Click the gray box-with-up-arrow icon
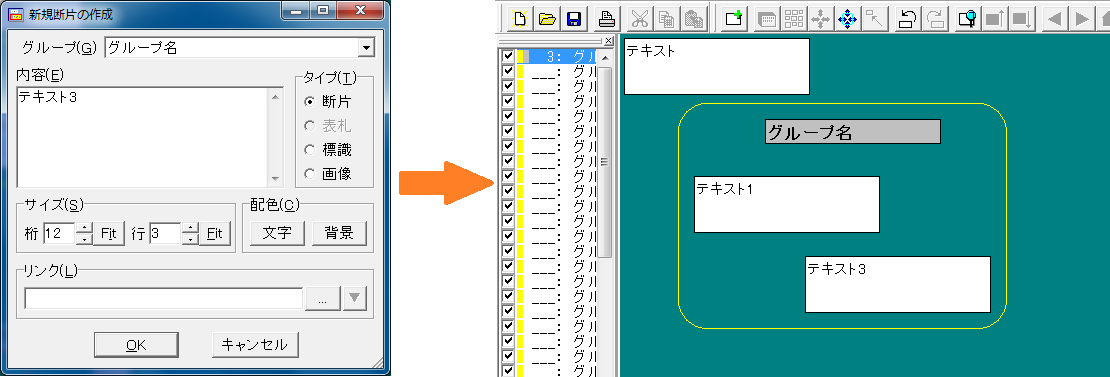The image size is (1110, 377). point(995,18)
